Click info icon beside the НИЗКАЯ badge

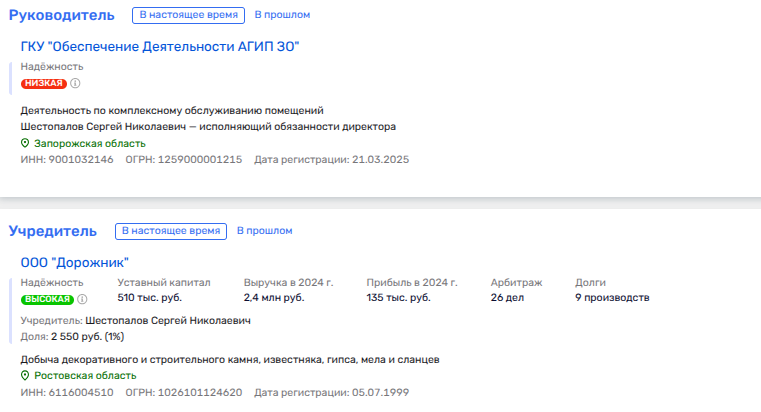click(x=75, y=83)
